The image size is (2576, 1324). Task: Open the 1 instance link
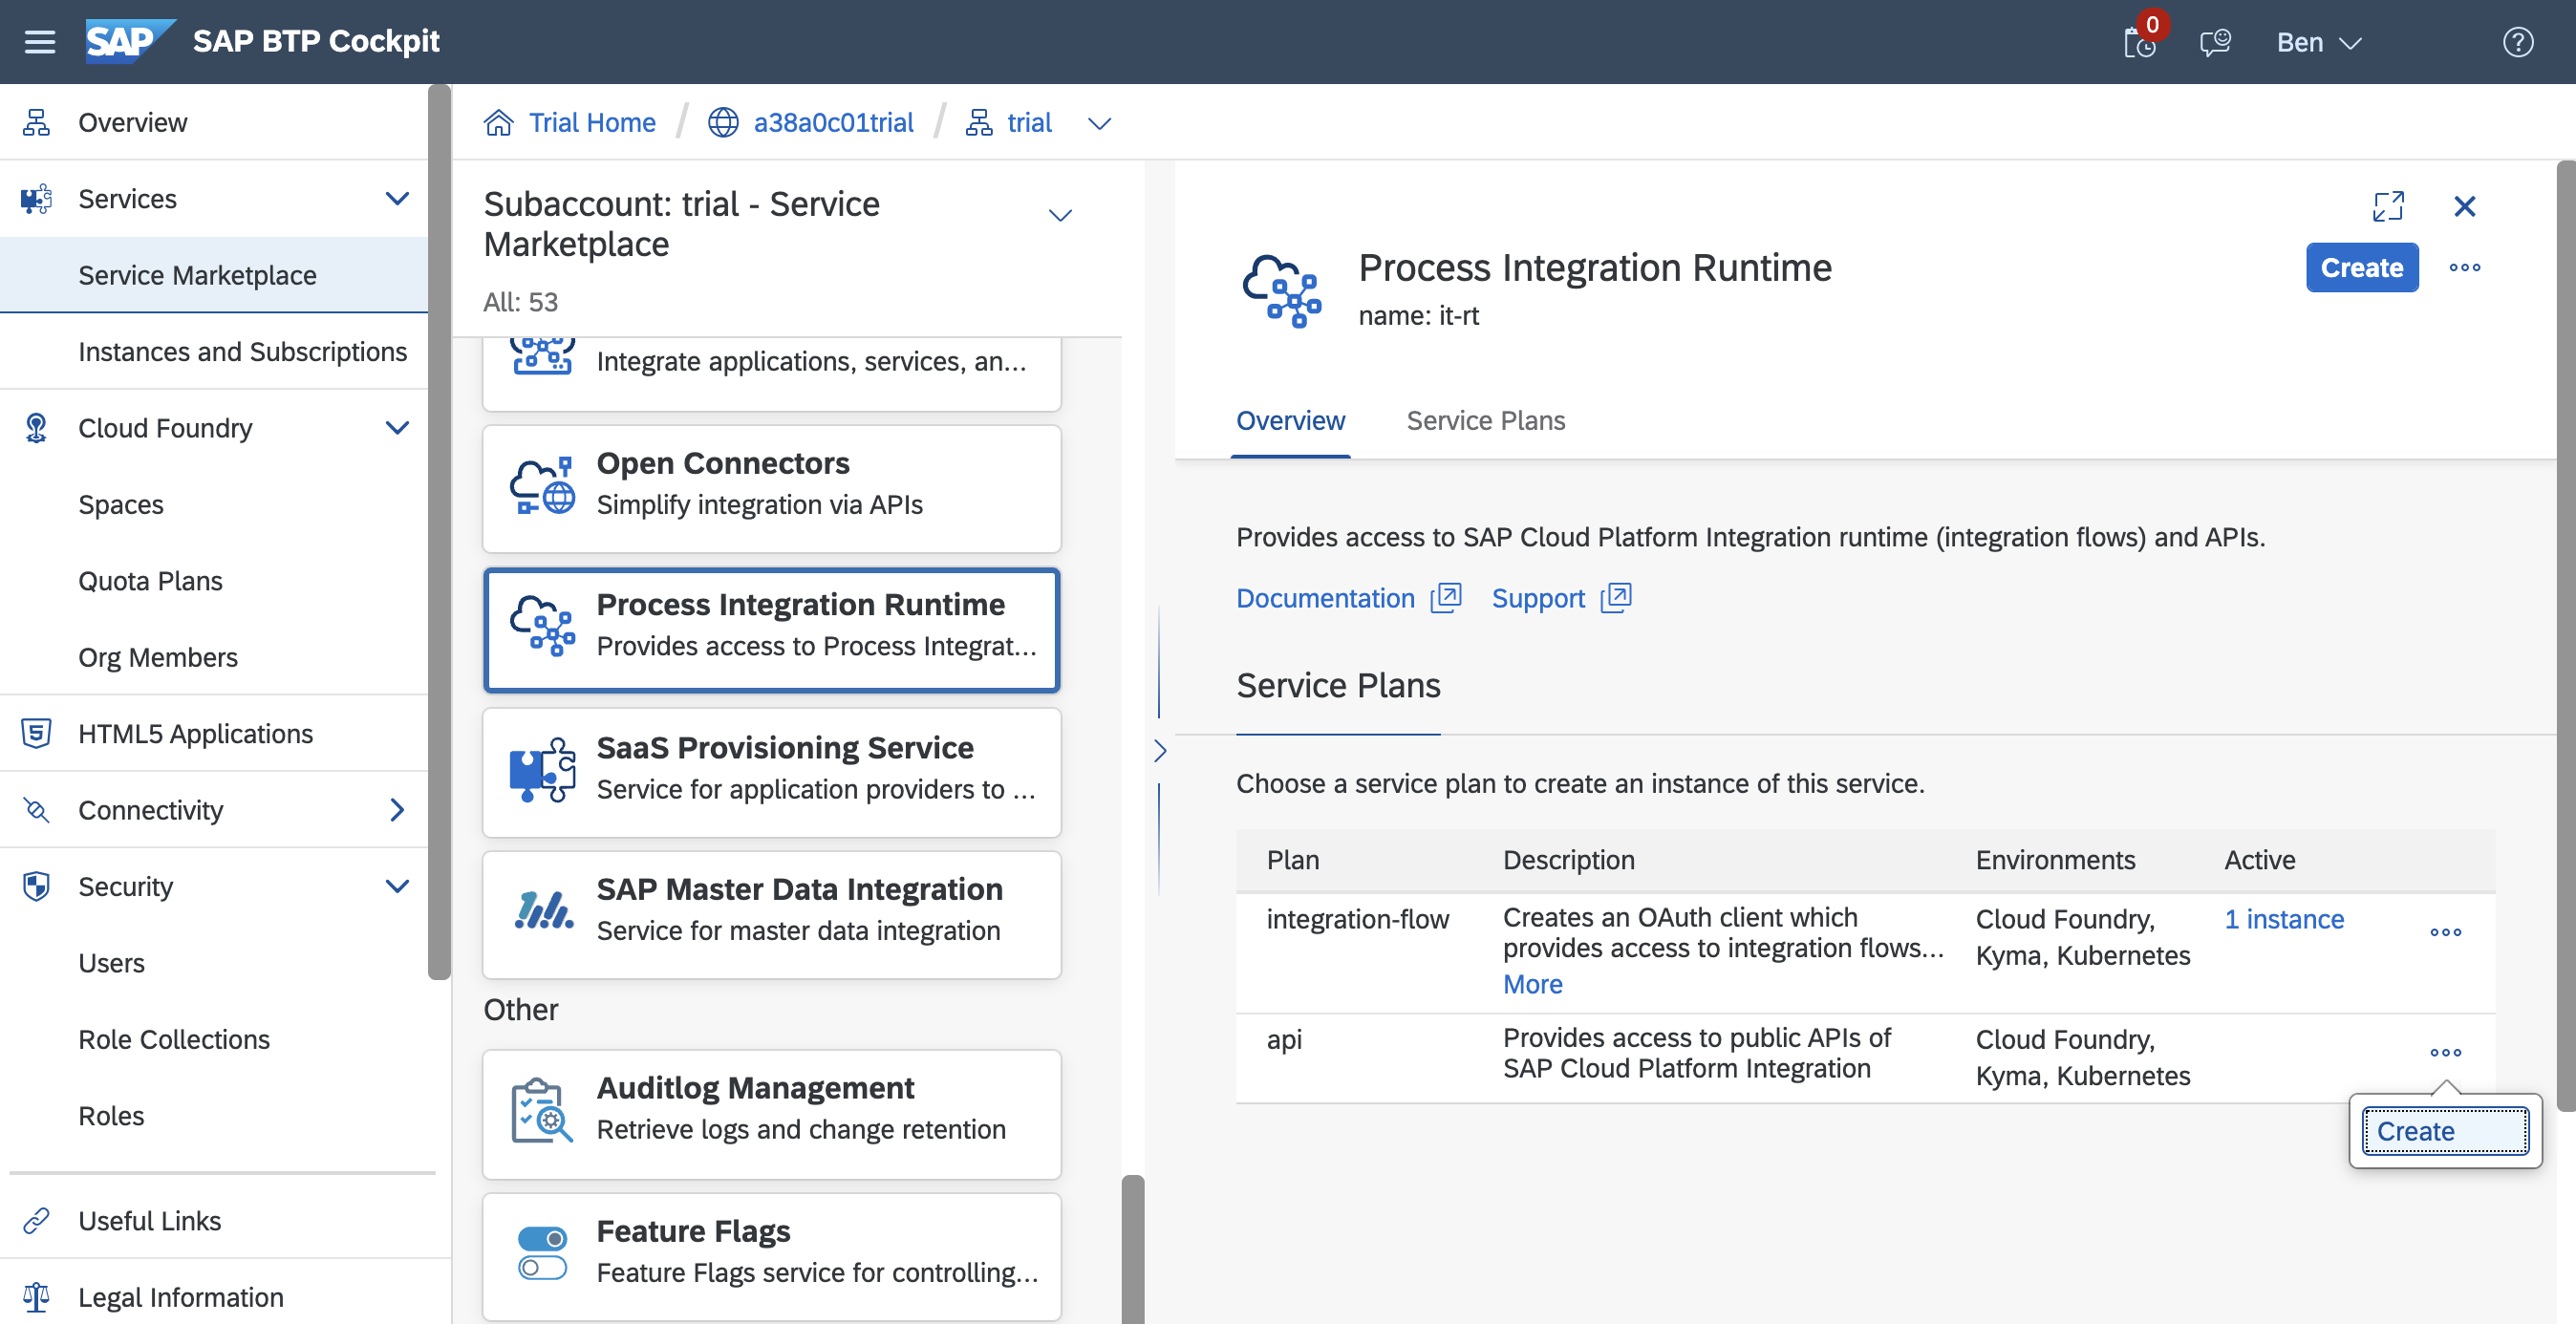[x=2283, y=919]
